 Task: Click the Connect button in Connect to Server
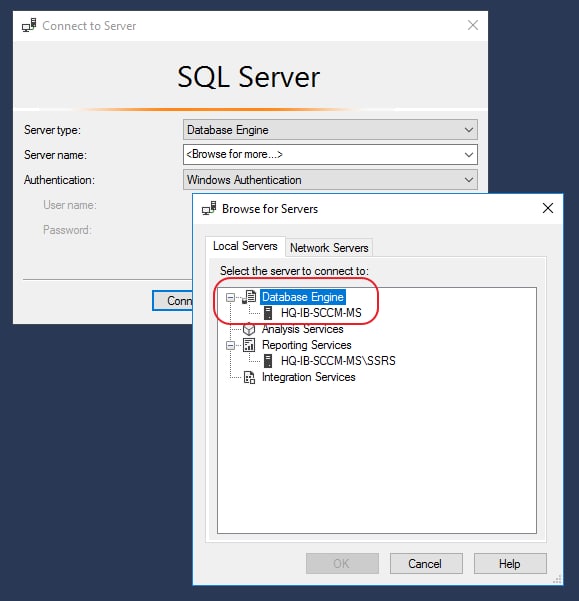point(172,300)
